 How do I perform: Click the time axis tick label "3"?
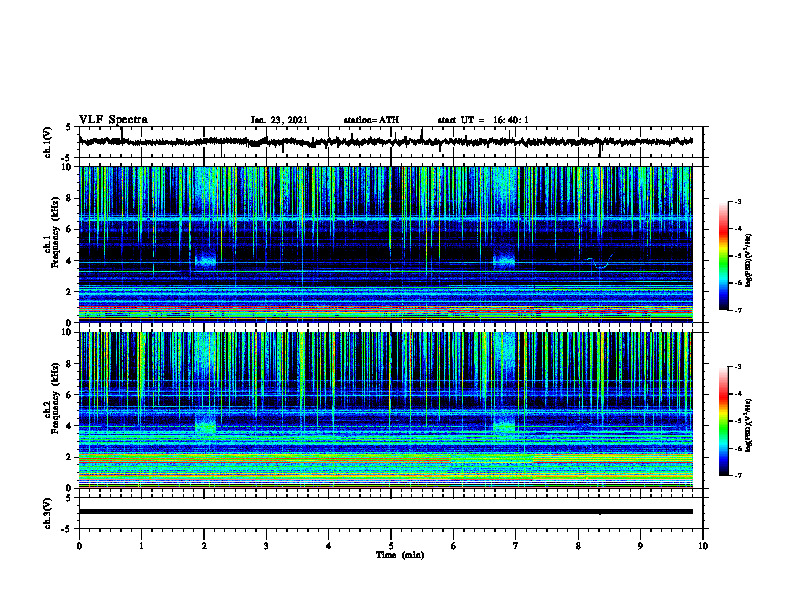coord(266,546)
